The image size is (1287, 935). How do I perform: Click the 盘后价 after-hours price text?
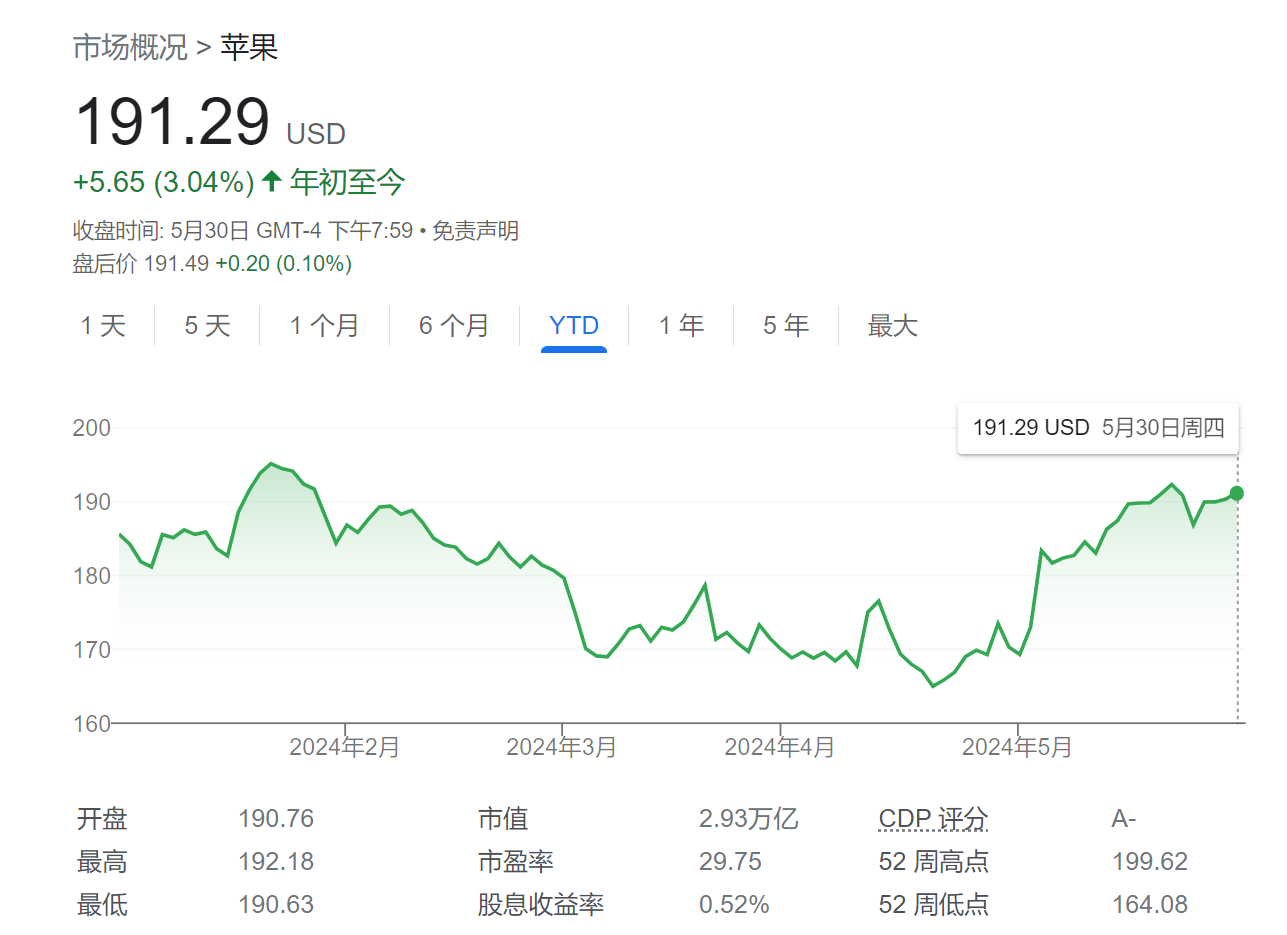point(105,263)
